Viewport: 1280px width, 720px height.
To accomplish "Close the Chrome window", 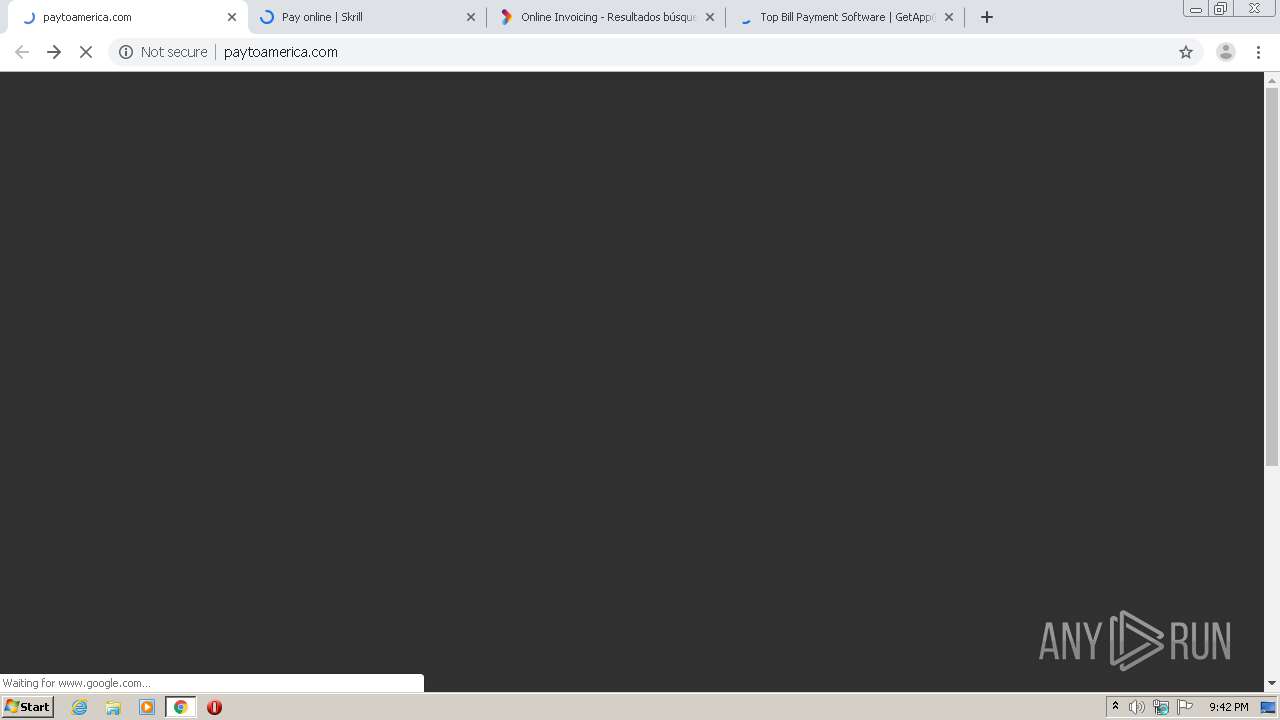I will point(1255,9).
